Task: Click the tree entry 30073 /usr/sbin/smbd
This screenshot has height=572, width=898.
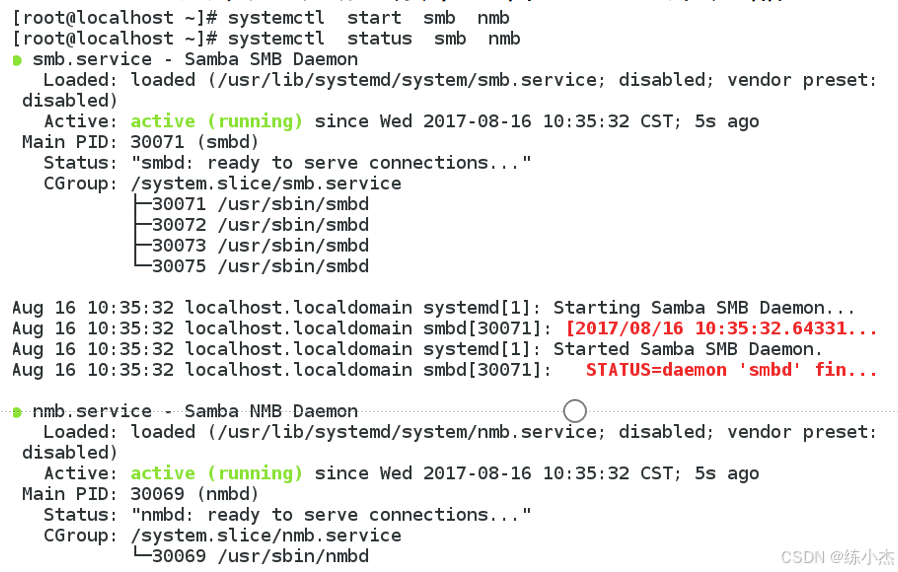Action: [260, 246]
